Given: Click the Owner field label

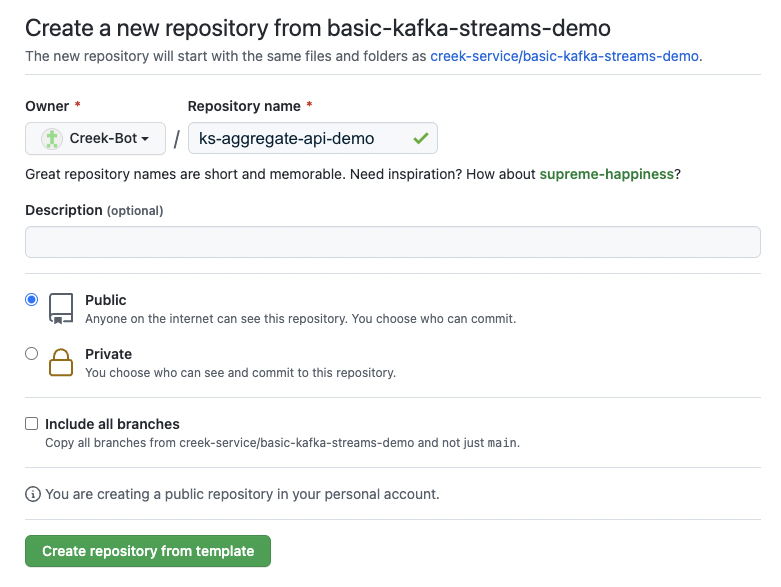Looking at the screenshot, I should coord(47,106).
